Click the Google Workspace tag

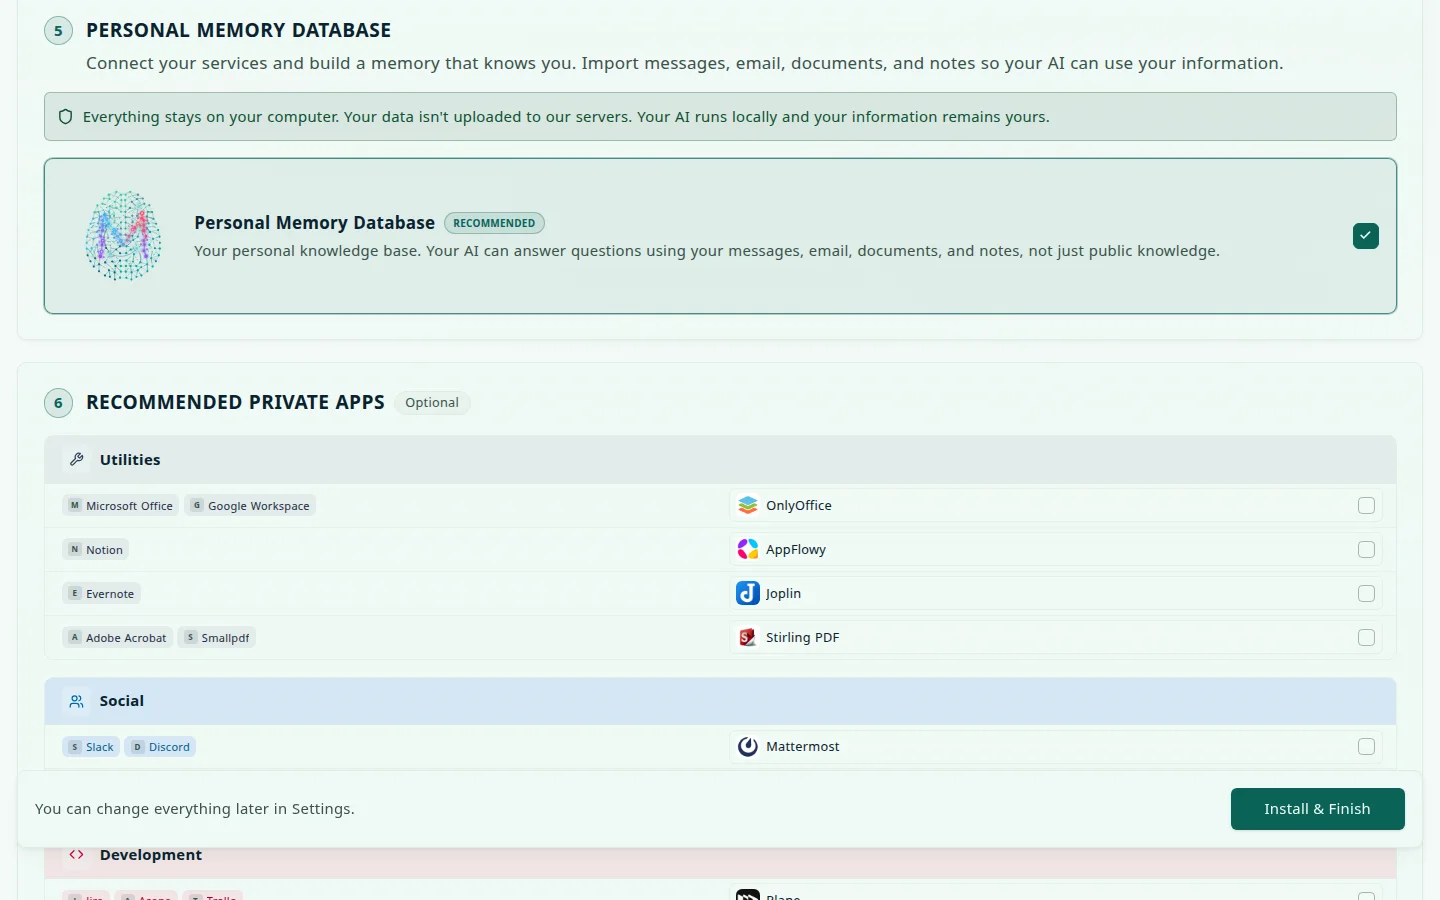point(251,506)
